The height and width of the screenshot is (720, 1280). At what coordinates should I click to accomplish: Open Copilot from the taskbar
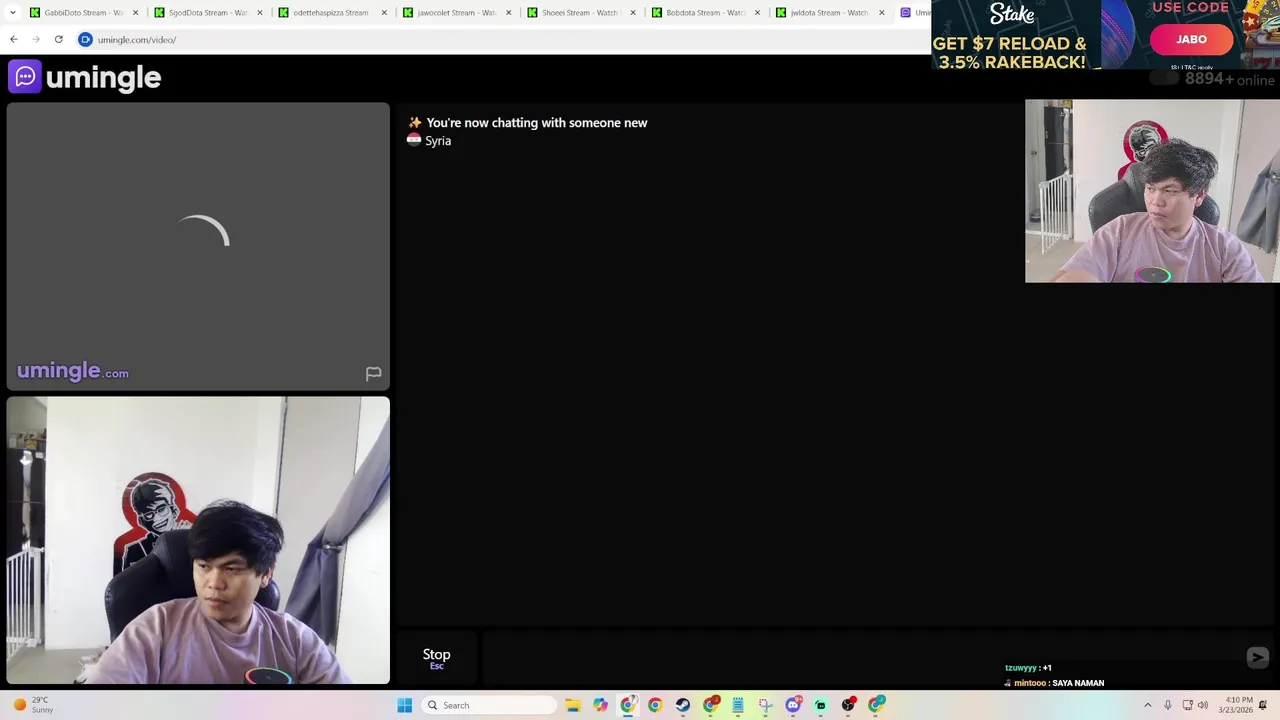[600, 705]
